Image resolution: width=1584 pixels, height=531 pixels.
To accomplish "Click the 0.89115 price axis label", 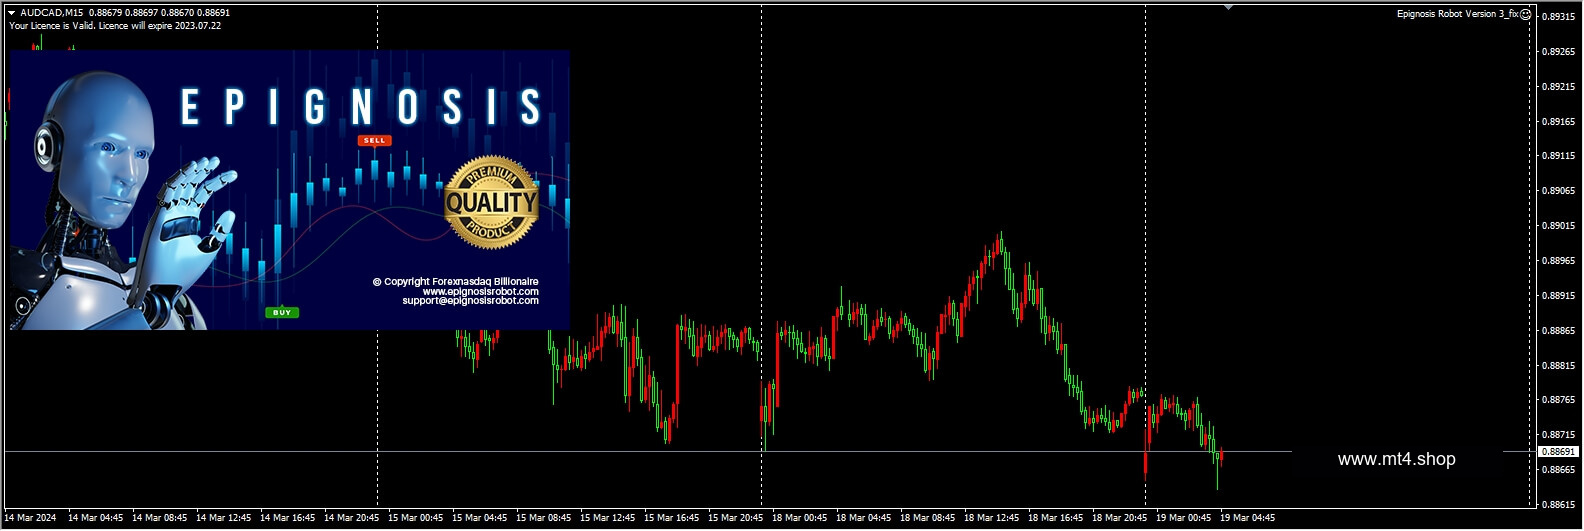I will tap(1559, 156).
